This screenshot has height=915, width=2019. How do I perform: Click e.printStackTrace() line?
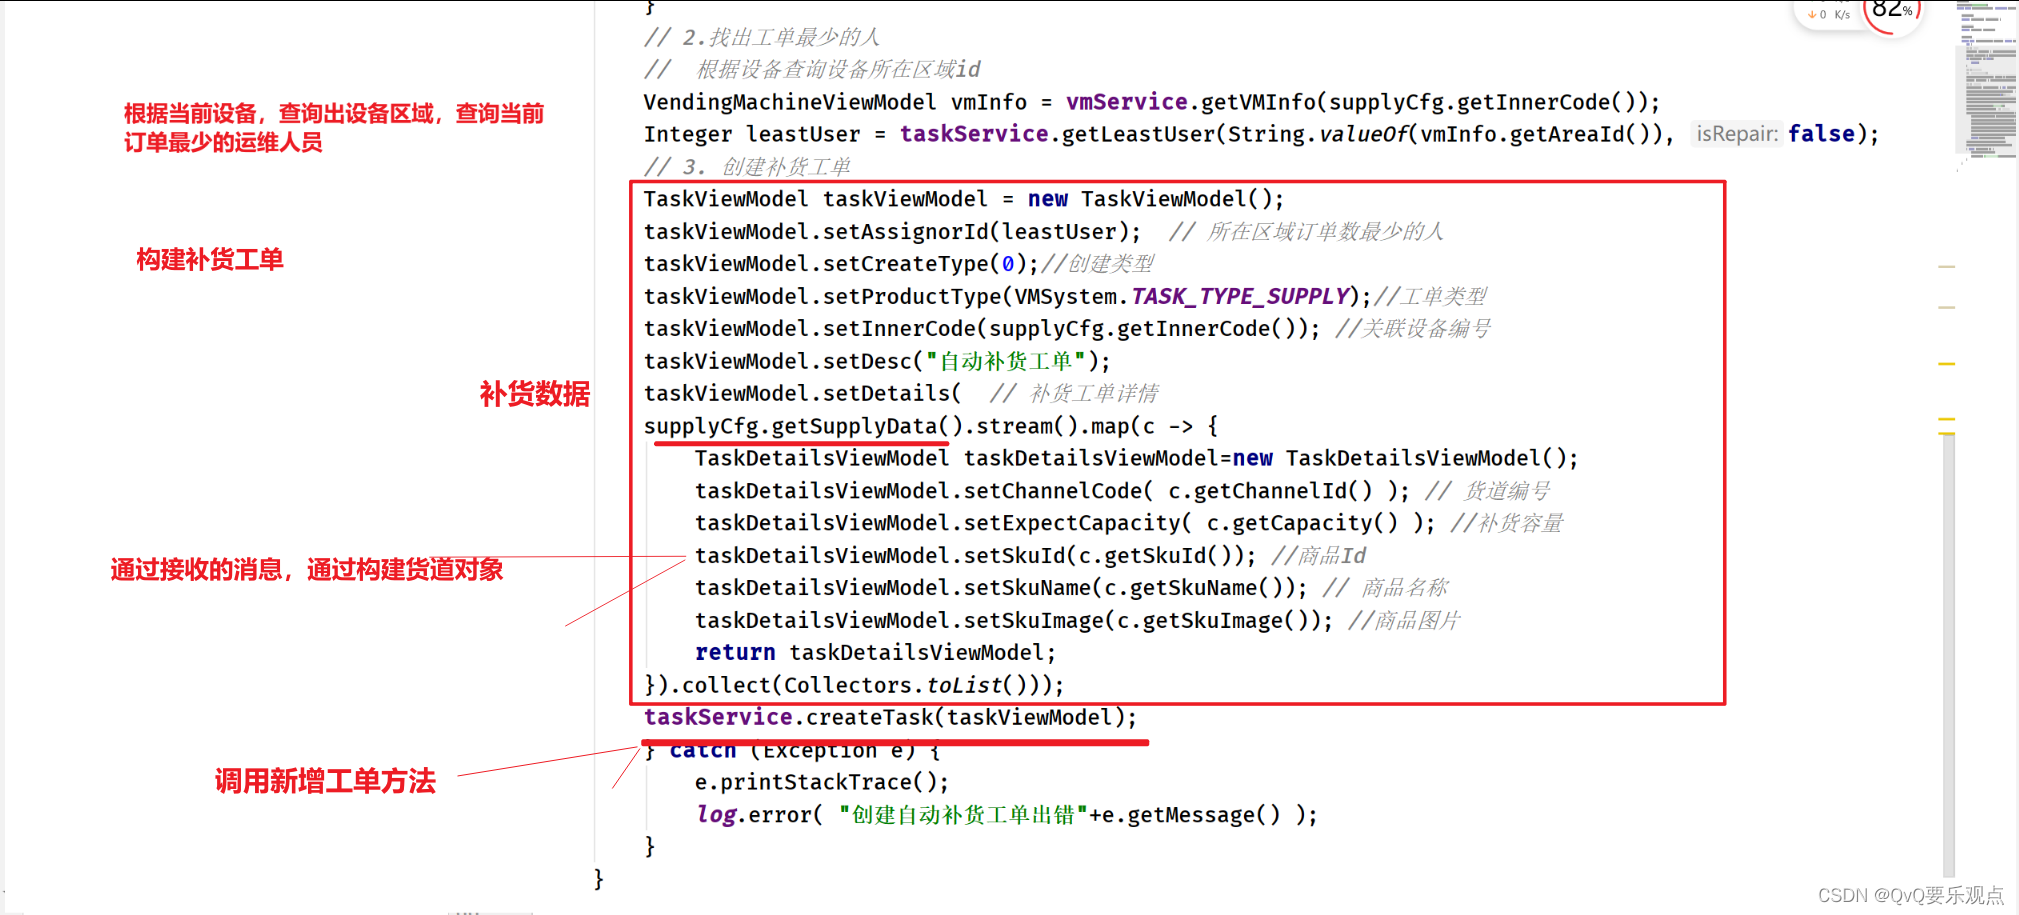click(821, 783)
